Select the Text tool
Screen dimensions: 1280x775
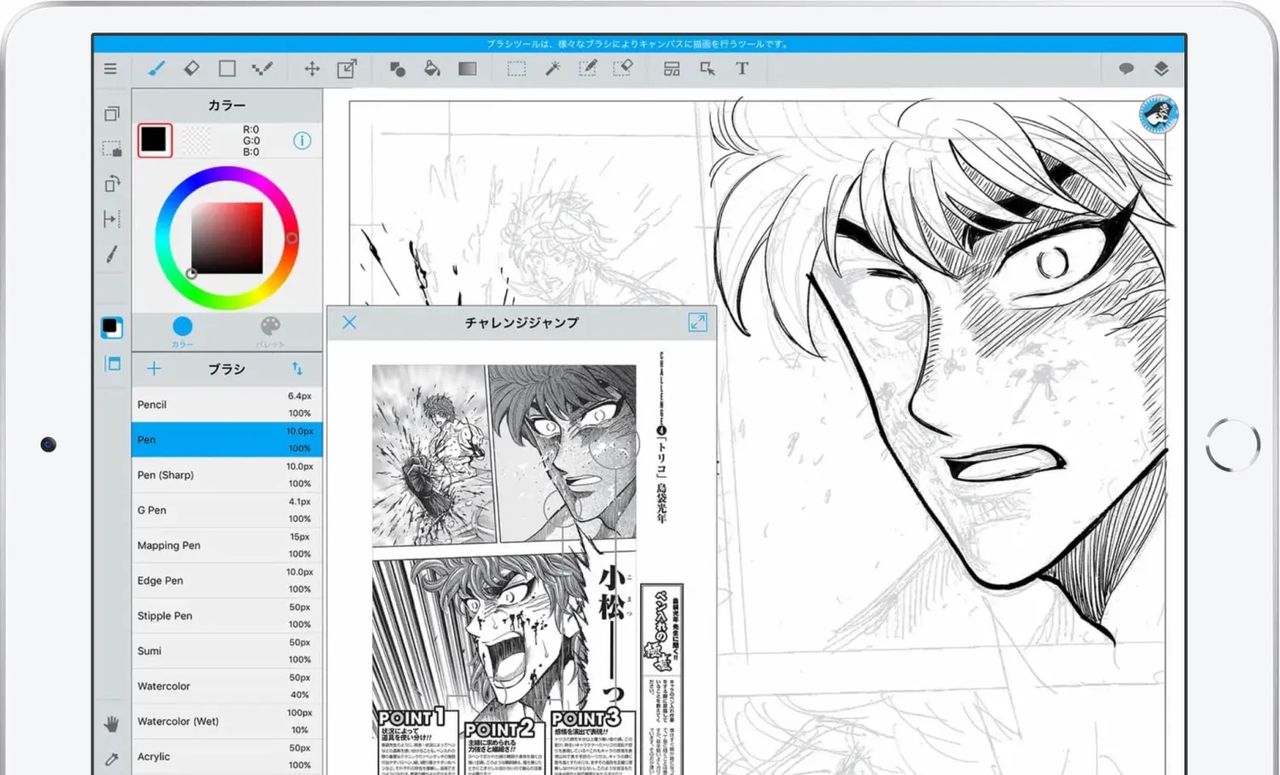point(742,69)
